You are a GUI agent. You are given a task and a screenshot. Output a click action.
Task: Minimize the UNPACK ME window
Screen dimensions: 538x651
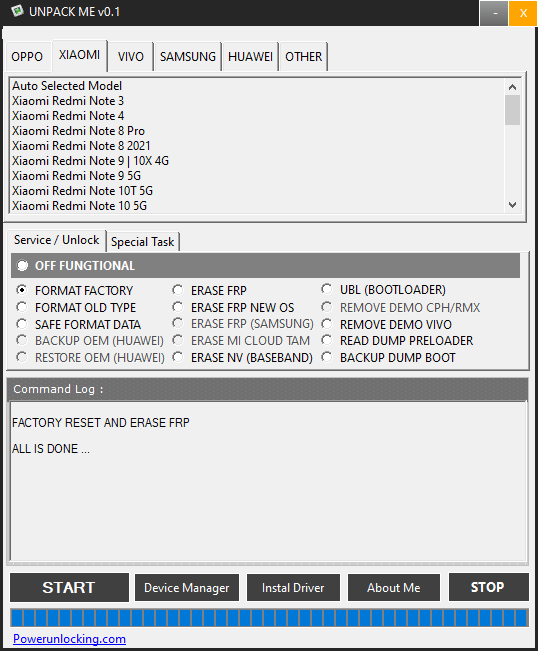pyautogui.click(x=494, y=13)
